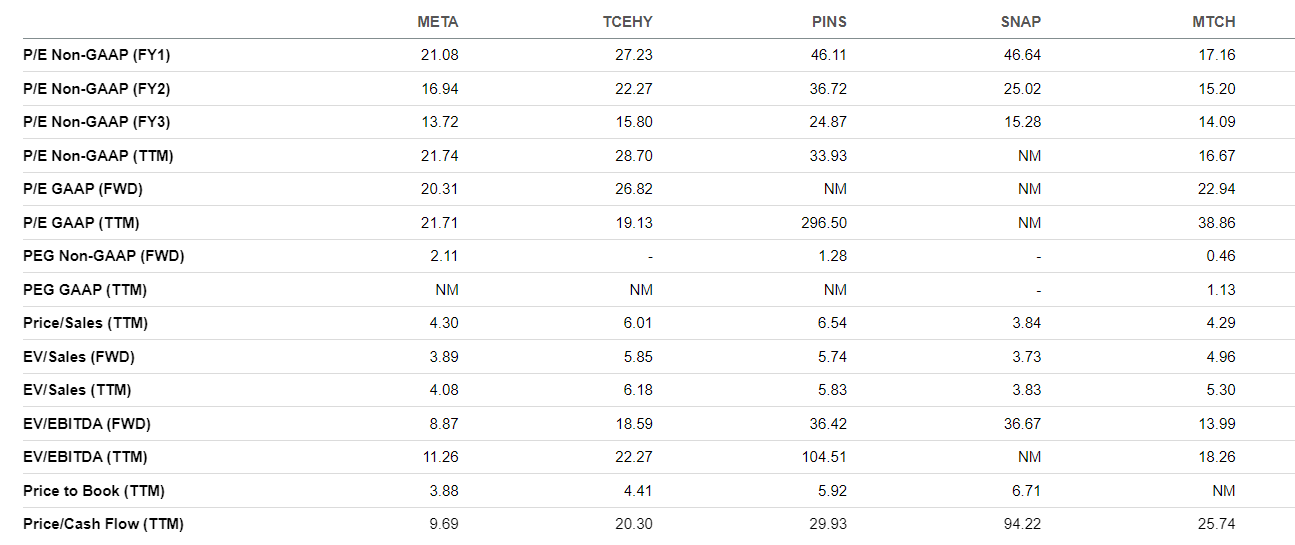
Task: Click the Price/Cash Flow (TTM) row label
Action: coord(103,524)
